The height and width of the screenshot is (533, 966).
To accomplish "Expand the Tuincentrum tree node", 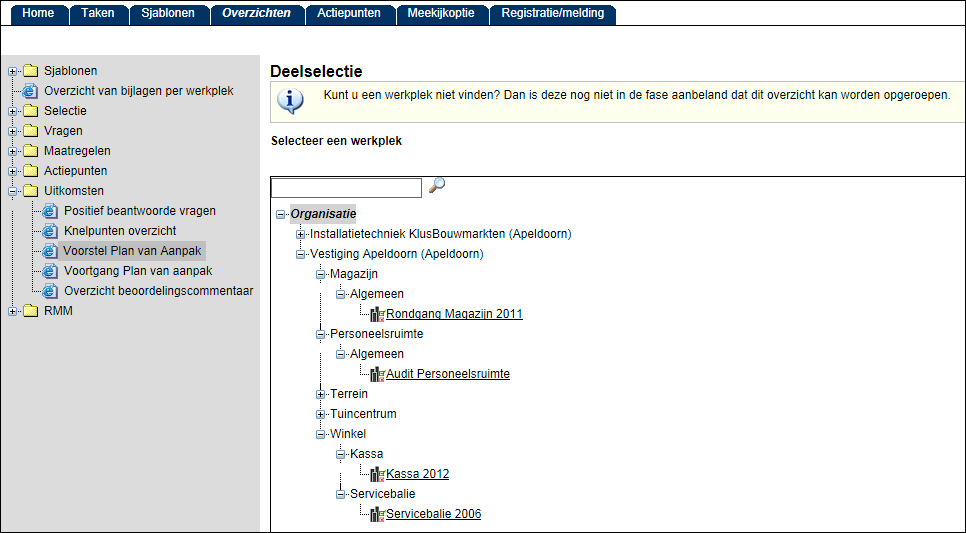I will click(x=321, y=414).
